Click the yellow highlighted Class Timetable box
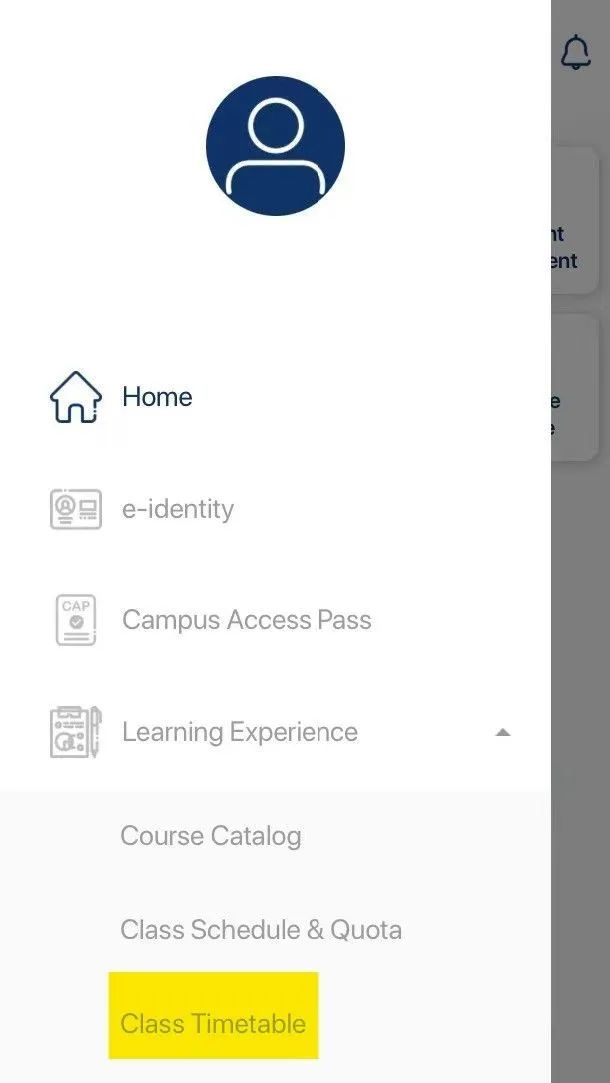The image size is (610, 1083). pyautogui.click(x=213, y=1015)
